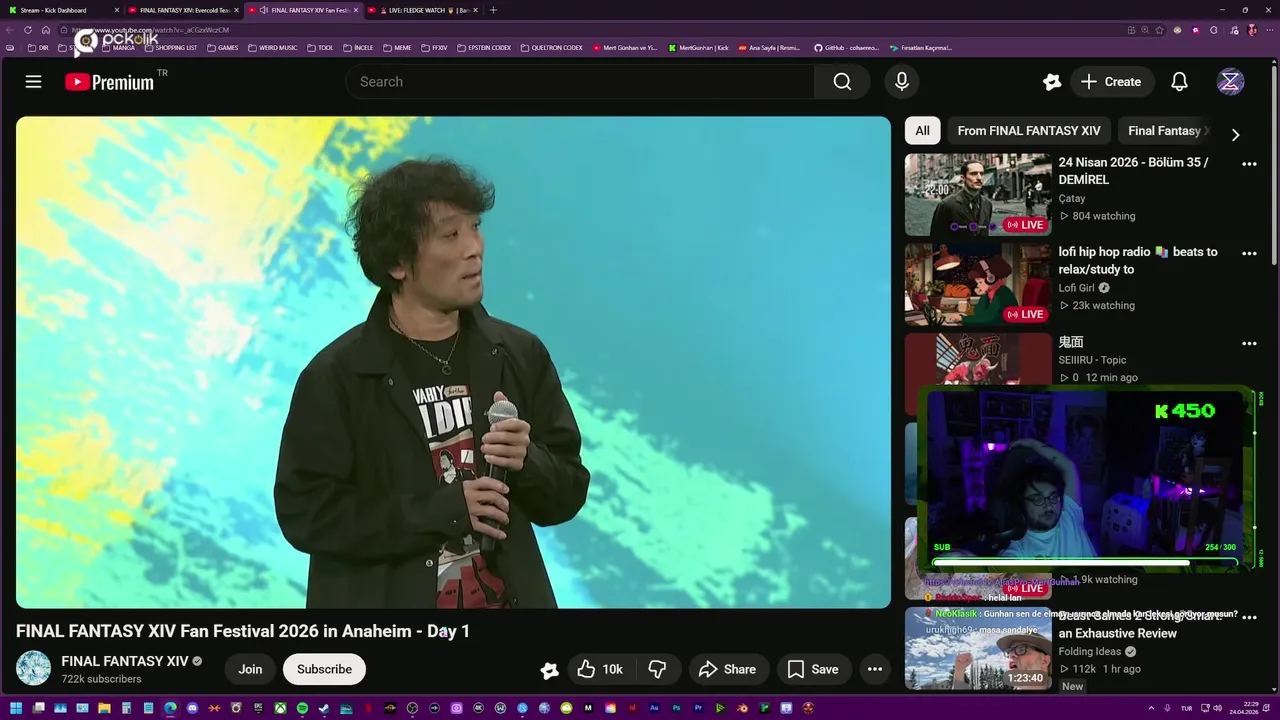The image size is (1280, 720).
Task: Open Premiere Pro from the taskbar
Action: pos(699,709)
